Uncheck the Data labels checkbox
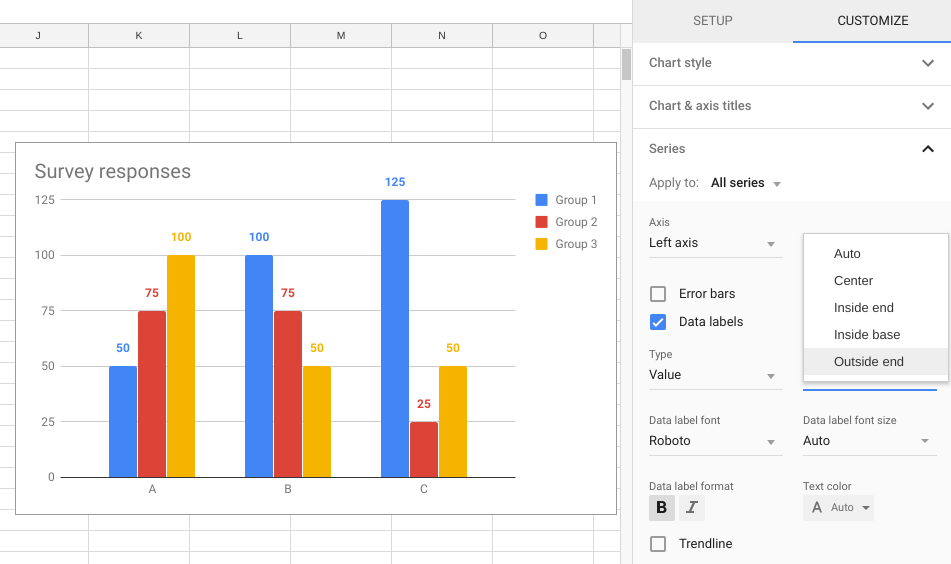 (x=658, y=322)
